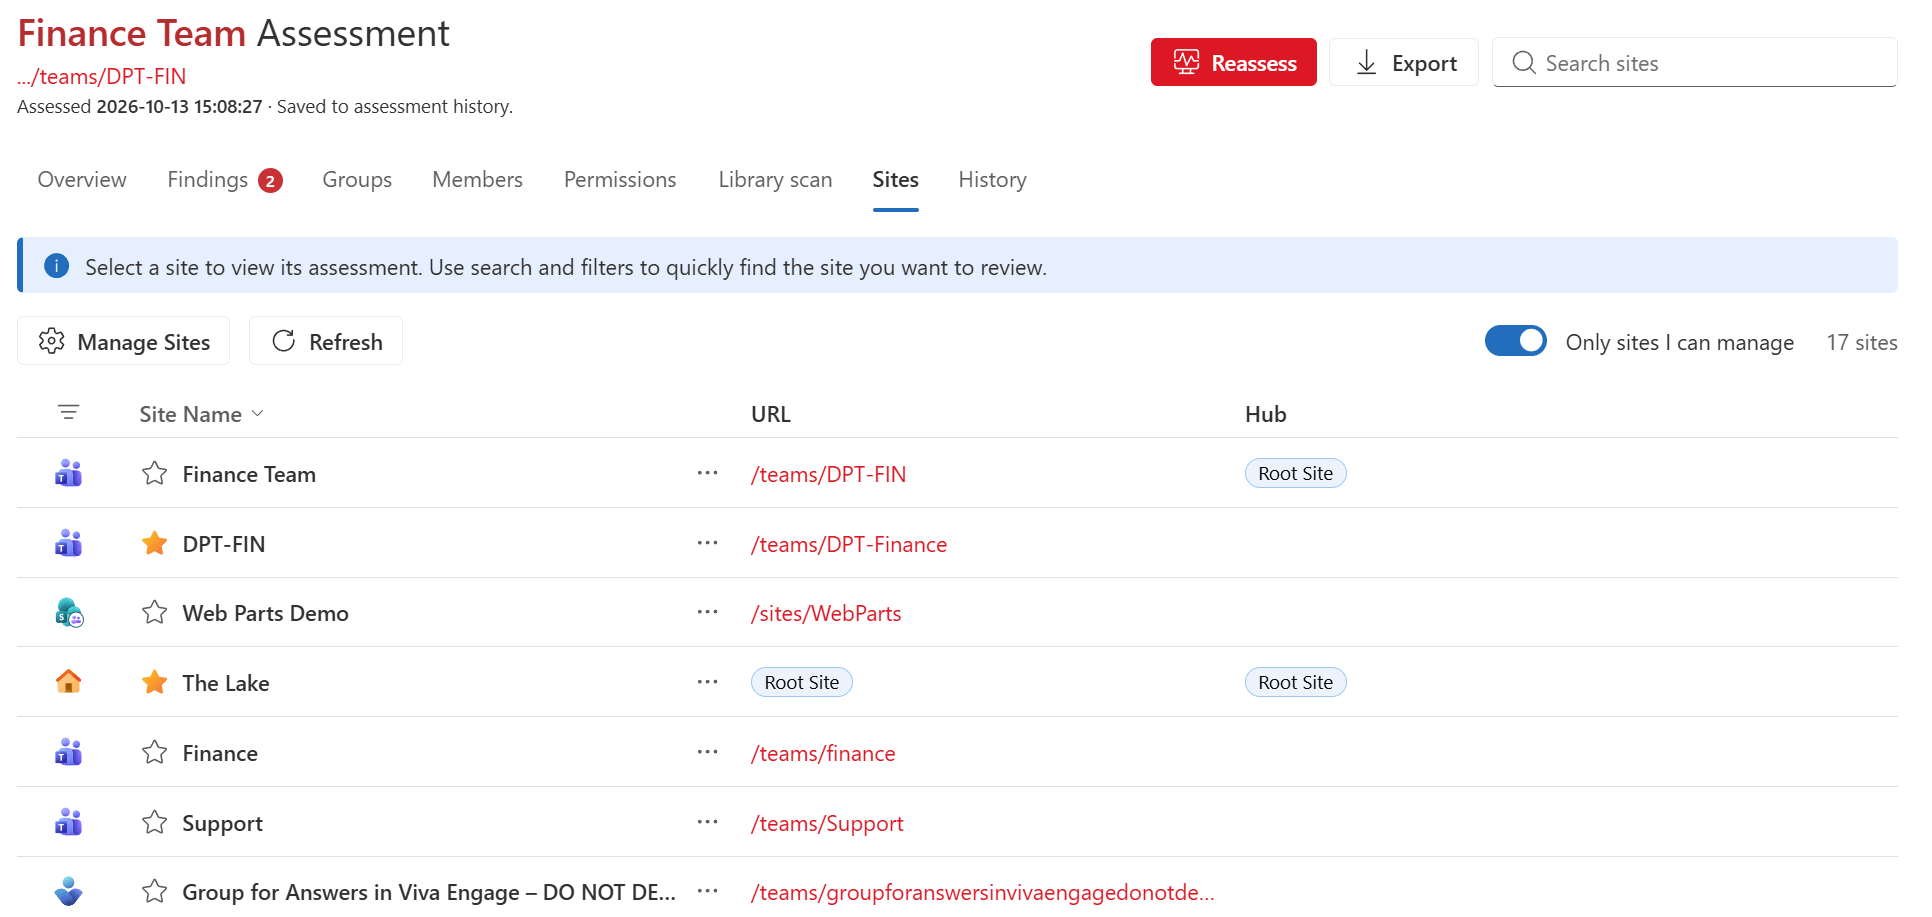This screenshot has width=1932, height=917.
Task: Favorite the Finance Team site star
Action: (154, 473)
